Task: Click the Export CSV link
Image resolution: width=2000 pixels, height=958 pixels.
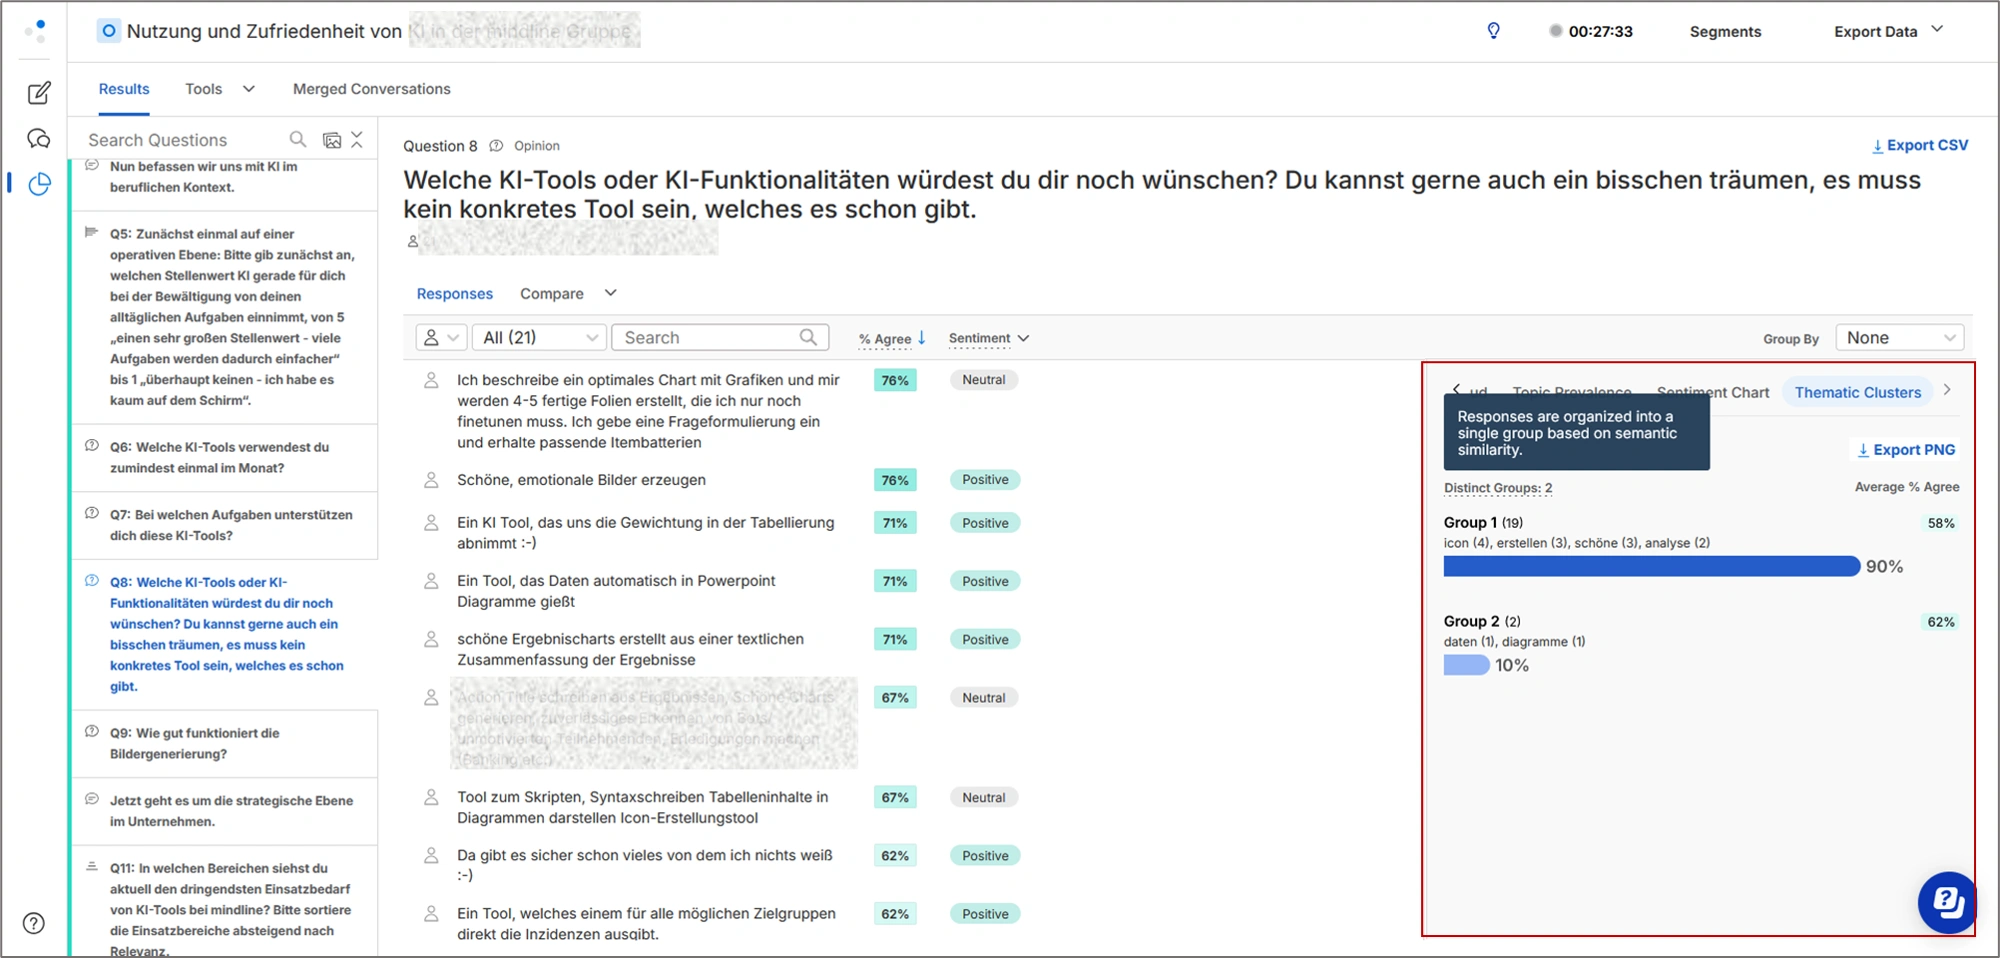Action: [x=1920, y=145]
